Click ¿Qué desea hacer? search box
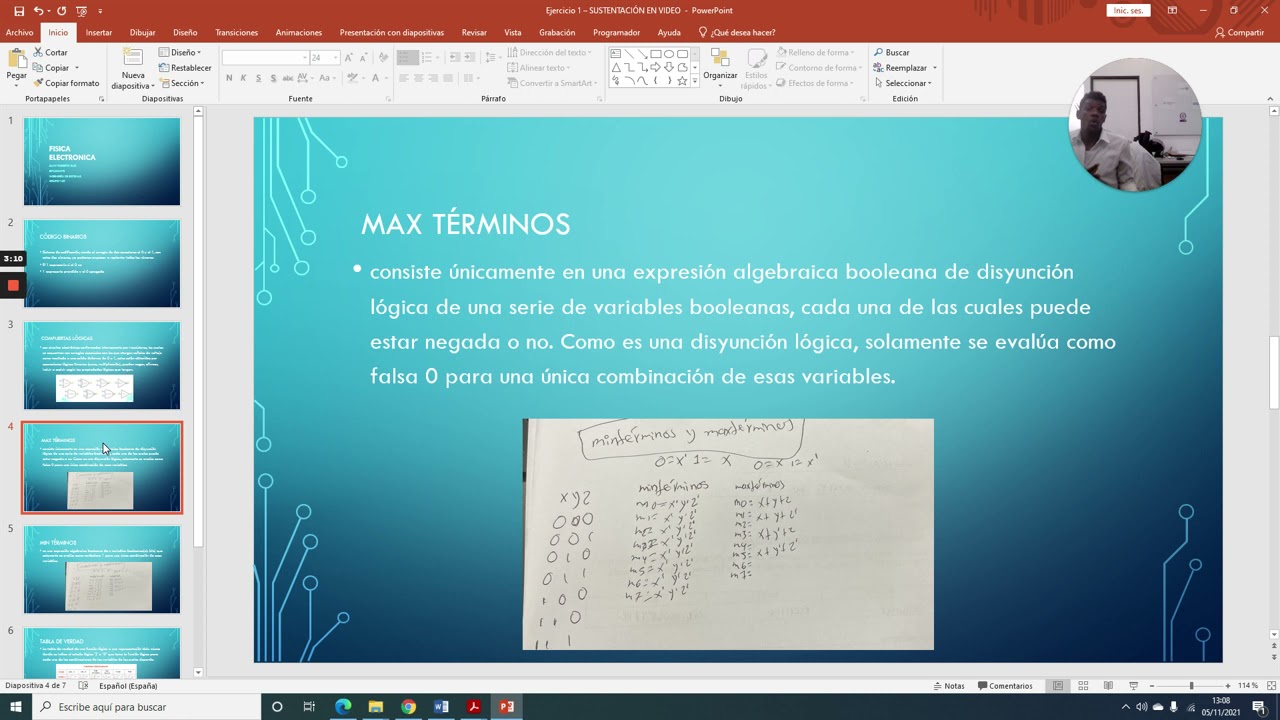The height and width of the screenshot is (720, 1280). click(x=737, y=32)
